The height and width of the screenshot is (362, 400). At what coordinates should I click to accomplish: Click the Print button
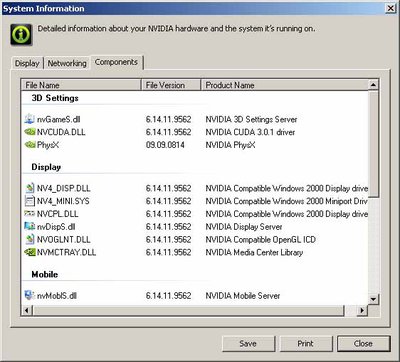tap(306, 344)
